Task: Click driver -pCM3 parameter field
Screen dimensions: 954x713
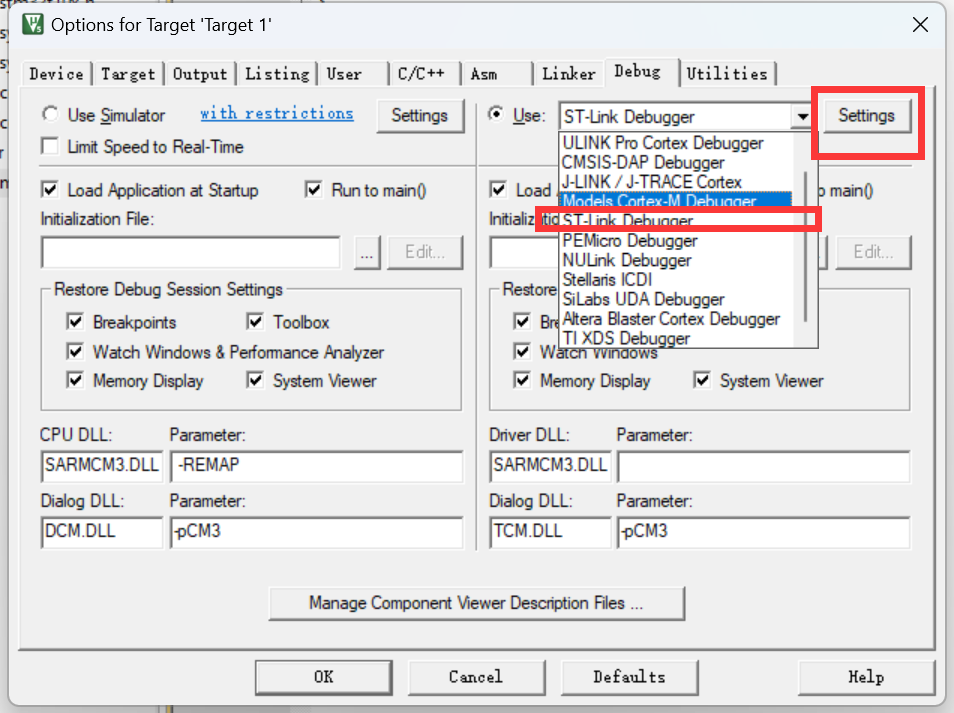Action: coord(764,532)
